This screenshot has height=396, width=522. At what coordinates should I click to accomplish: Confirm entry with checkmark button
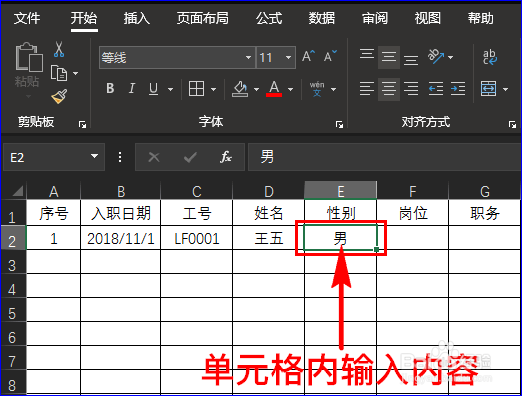pyautogui.click(x=190, y=157)
